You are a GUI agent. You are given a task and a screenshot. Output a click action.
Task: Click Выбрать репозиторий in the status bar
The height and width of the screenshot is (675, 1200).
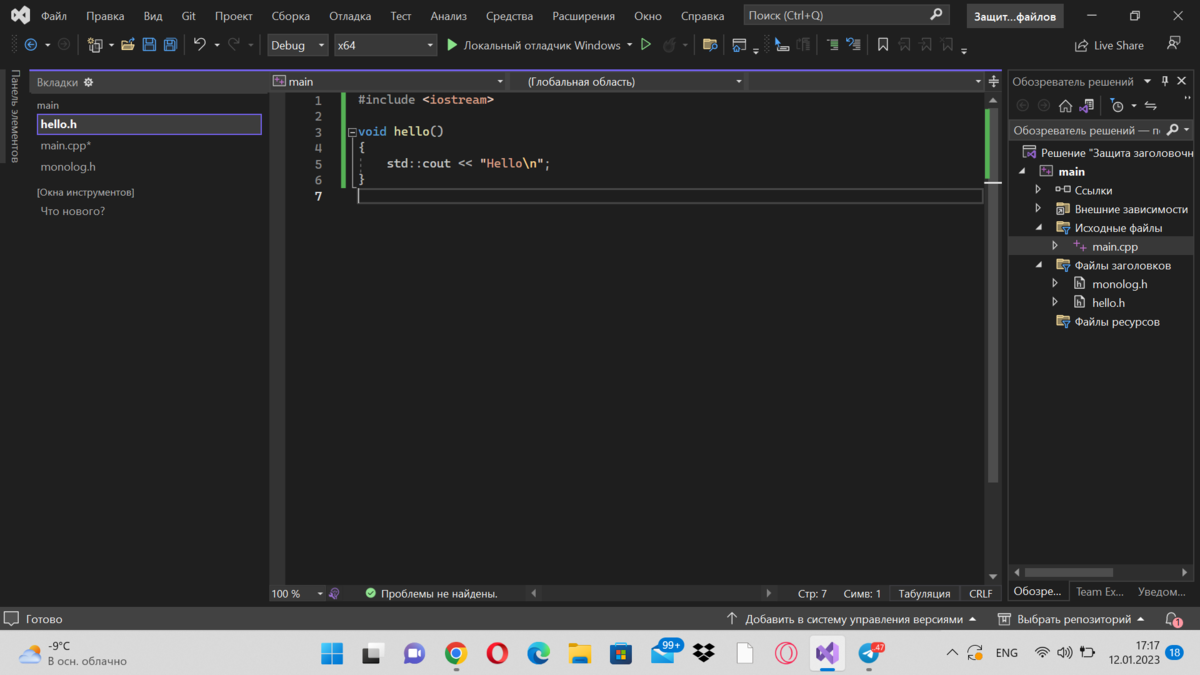tap(1072, 619)
